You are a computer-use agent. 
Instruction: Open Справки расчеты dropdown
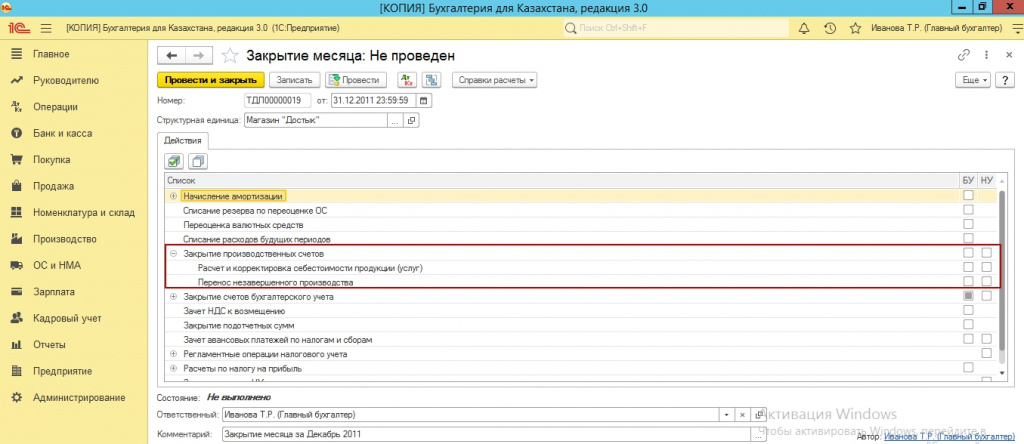click(494, 80)
